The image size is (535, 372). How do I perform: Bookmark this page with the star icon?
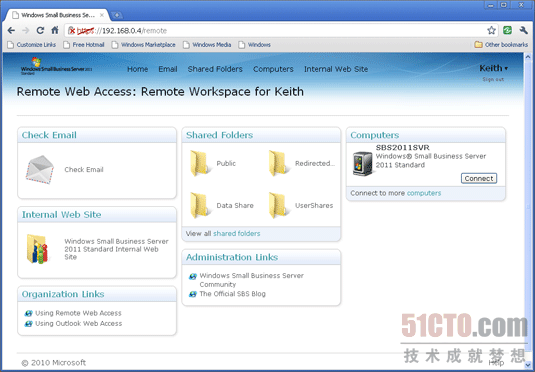click(x=491, y=30)
